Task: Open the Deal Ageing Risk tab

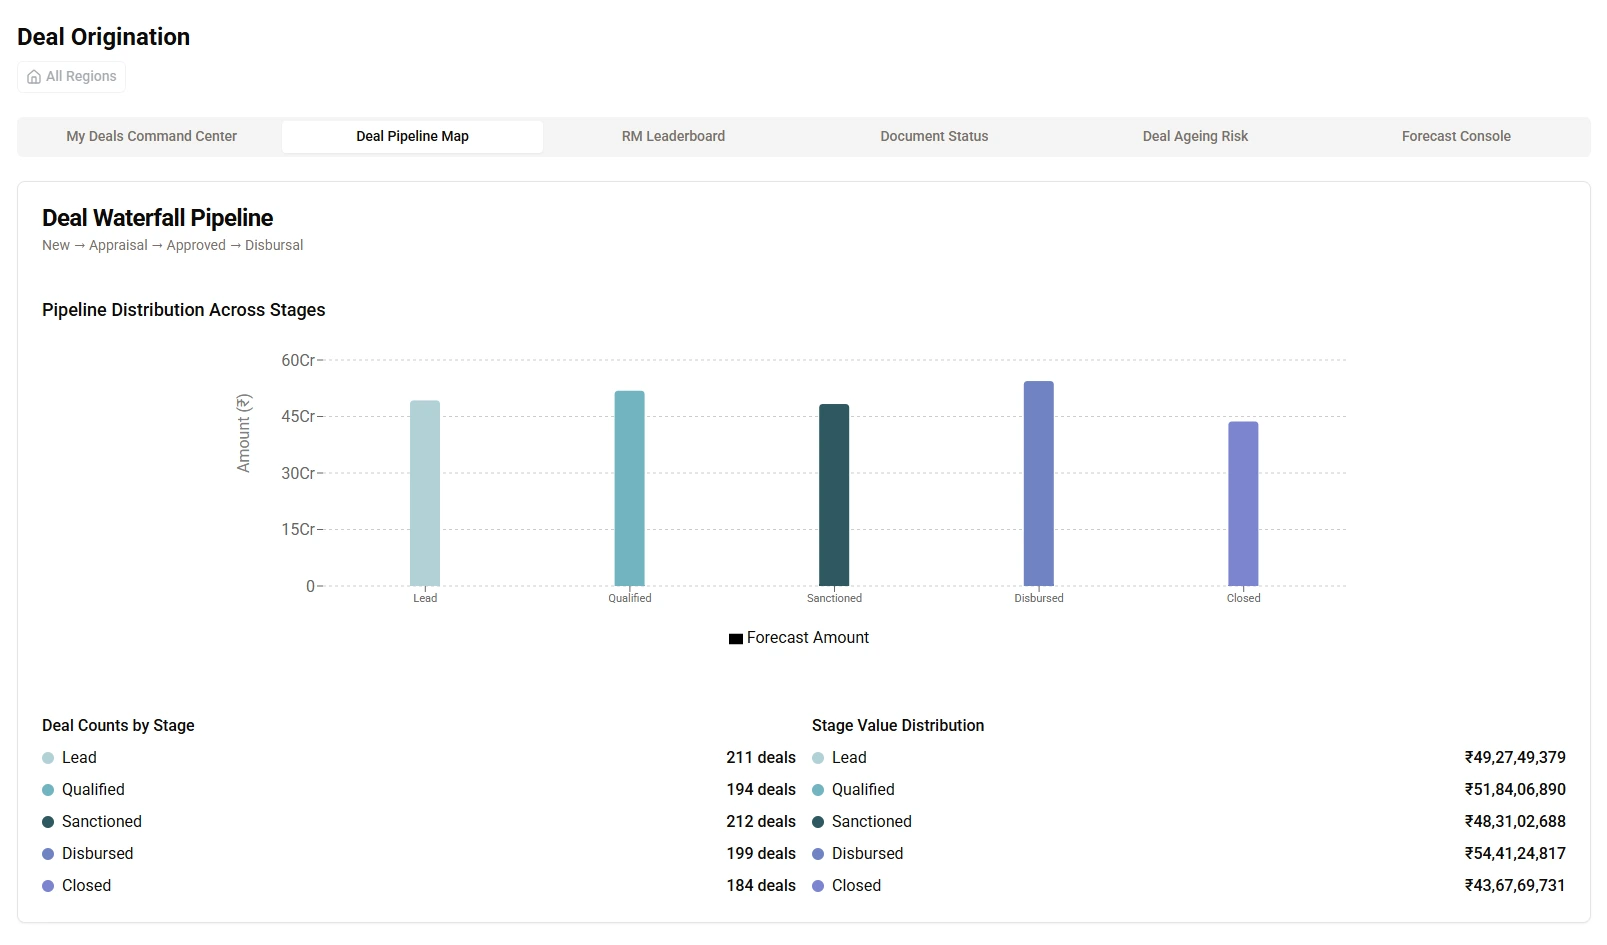Action: (1195, 136)
